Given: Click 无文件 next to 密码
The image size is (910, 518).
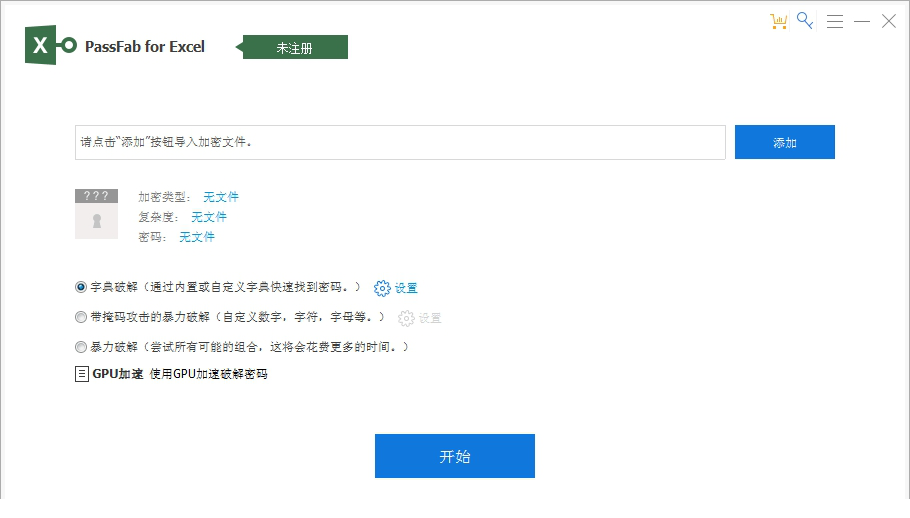Looking at the screenshot, I should tap(197, 237).
